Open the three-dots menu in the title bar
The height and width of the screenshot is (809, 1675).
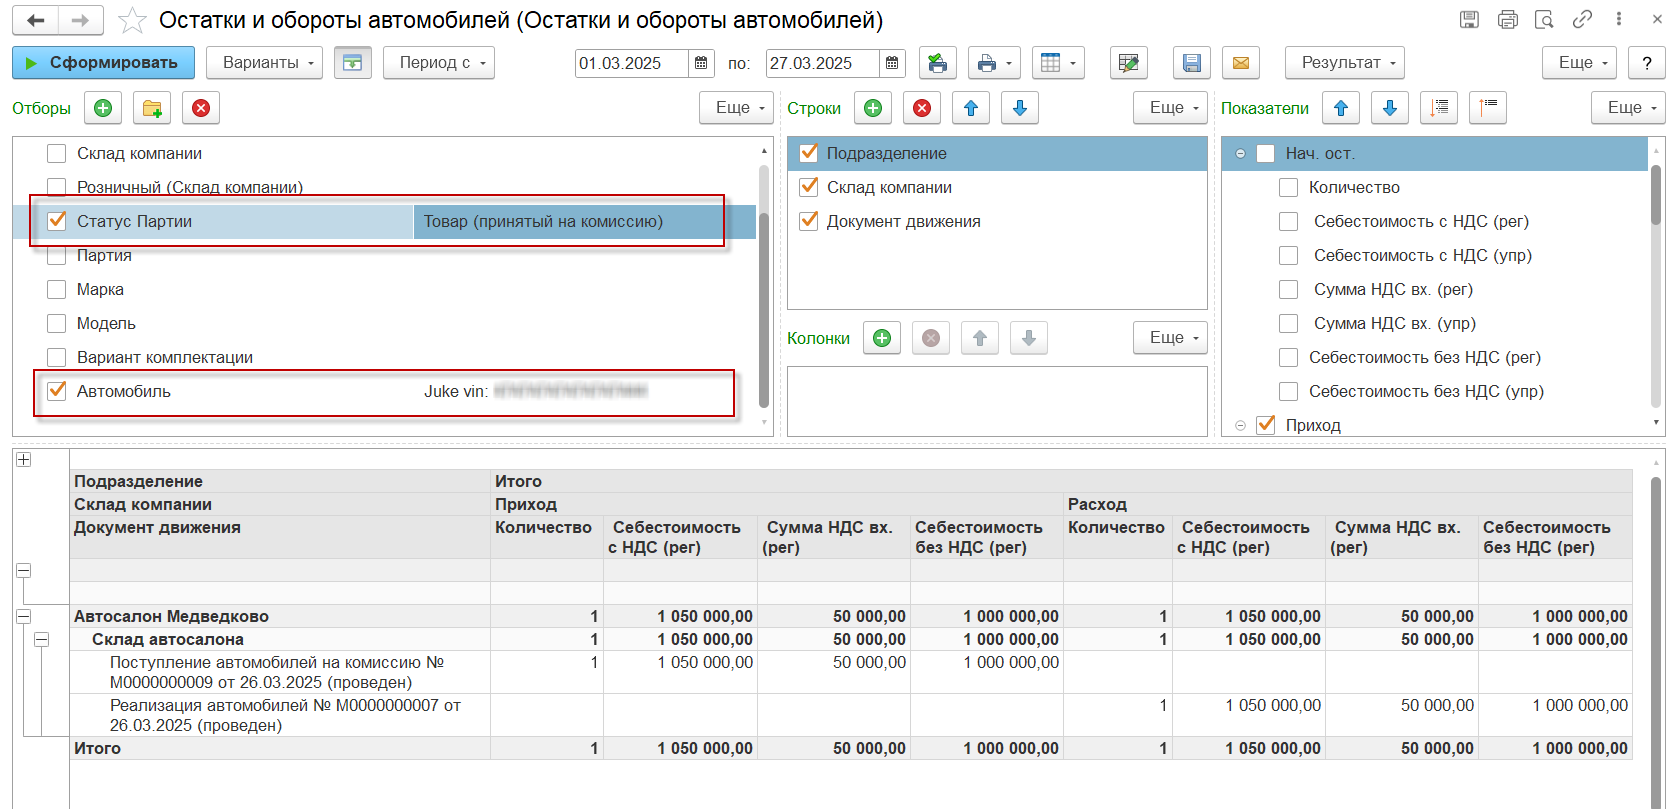click(x=1619, y=19)
